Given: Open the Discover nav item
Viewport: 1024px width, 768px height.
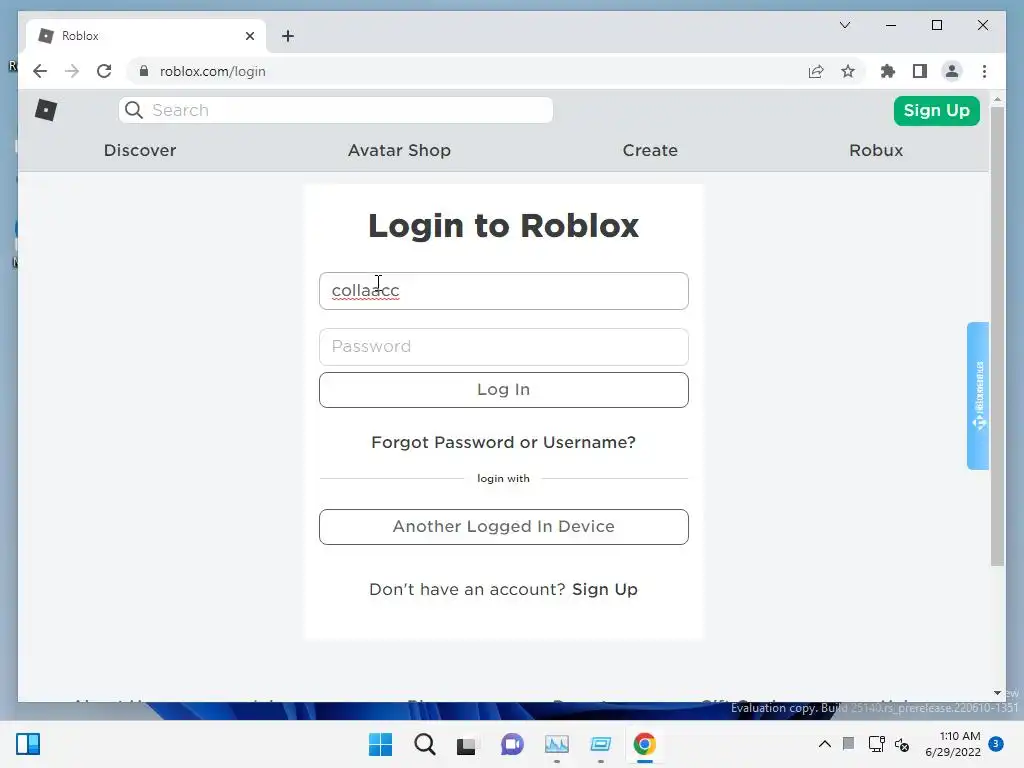Looking at the screenshot, I should (140, 150).
